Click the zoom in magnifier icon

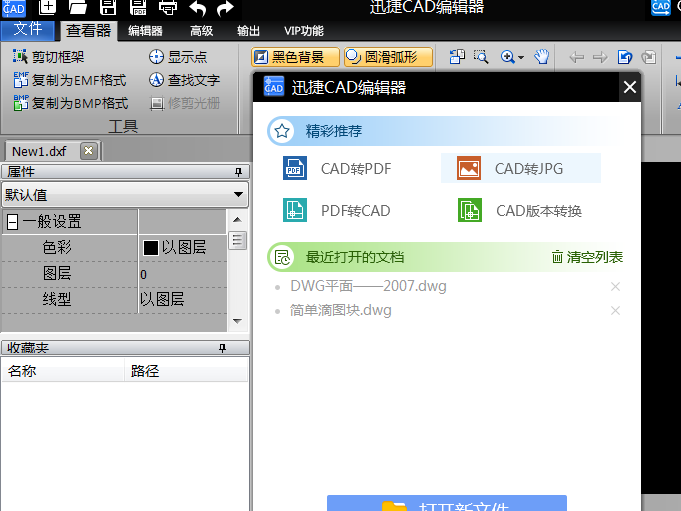(507, 57)
